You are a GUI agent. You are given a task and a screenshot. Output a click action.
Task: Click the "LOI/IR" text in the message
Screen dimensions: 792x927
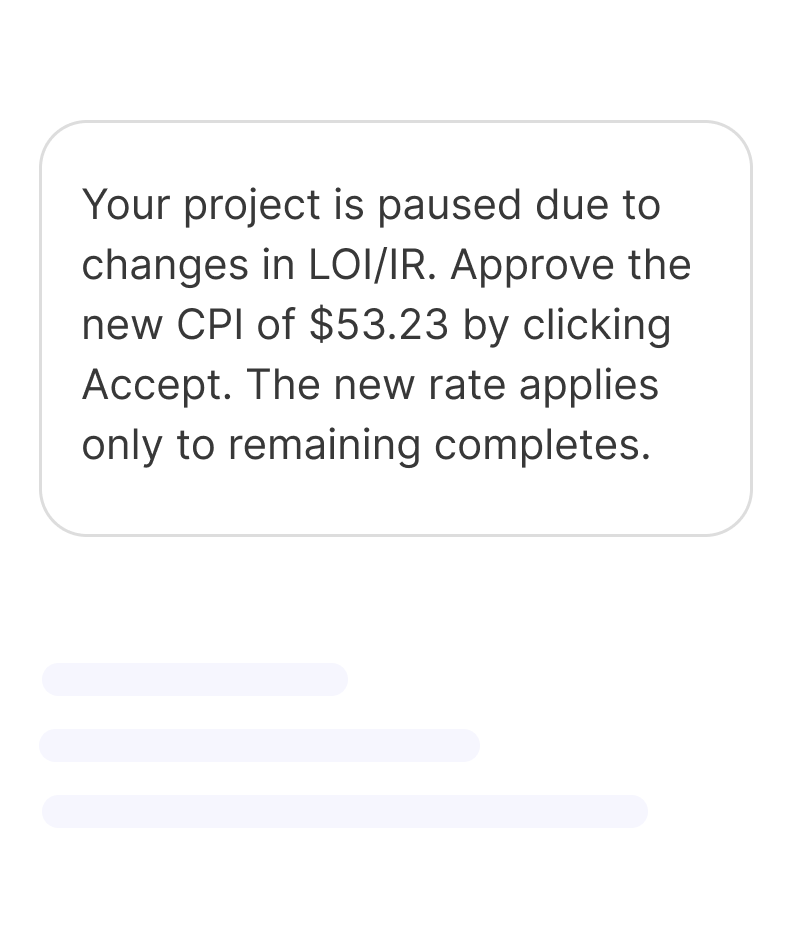362,265
